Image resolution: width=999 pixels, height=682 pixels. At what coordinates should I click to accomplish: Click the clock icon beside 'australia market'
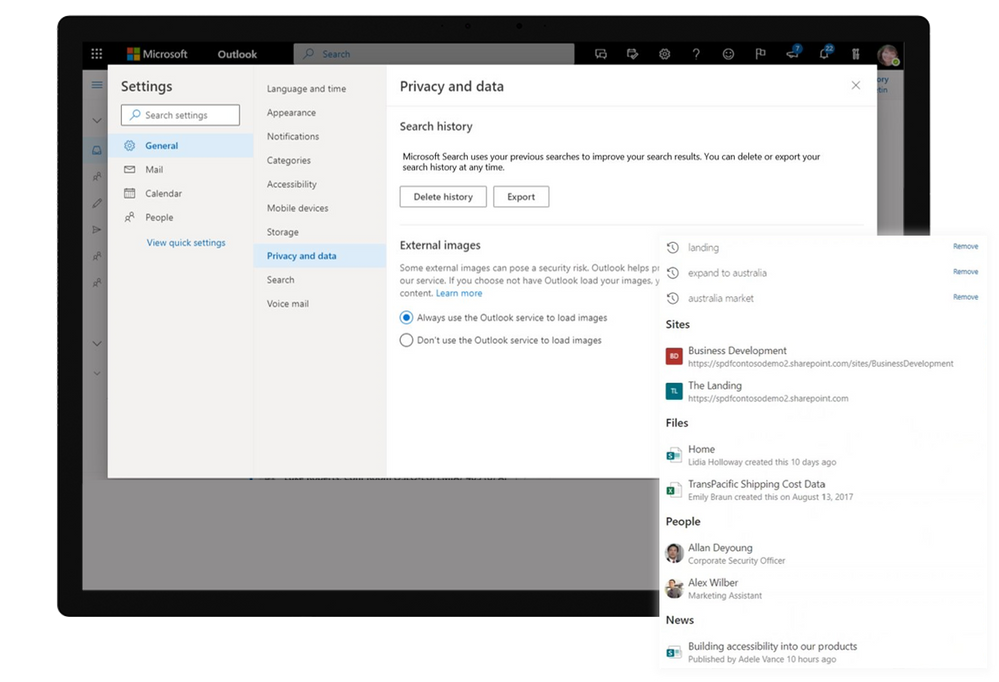(x=673, y=298)
